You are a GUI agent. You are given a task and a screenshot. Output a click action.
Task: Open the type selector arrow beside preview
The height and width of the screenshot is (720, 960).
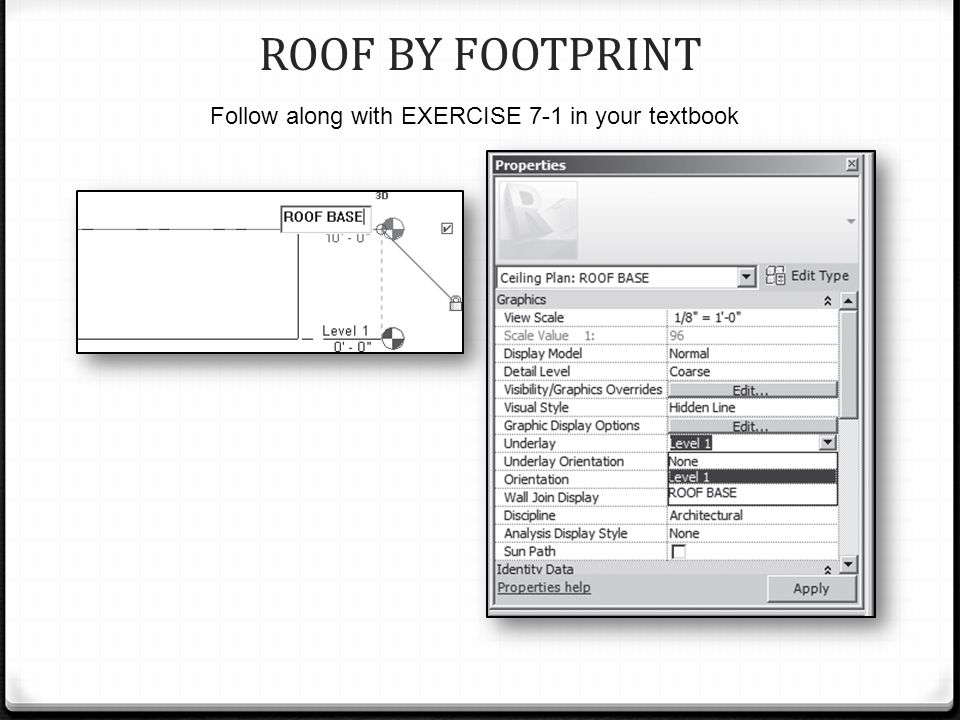click(851, 221)
